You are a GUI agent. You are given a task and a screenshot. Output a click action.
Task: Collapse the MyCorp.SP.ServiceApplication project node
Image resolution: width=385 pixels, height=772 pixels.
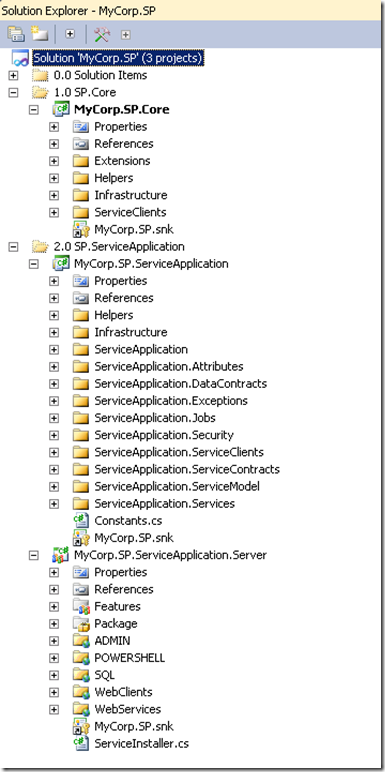(33, 264)
